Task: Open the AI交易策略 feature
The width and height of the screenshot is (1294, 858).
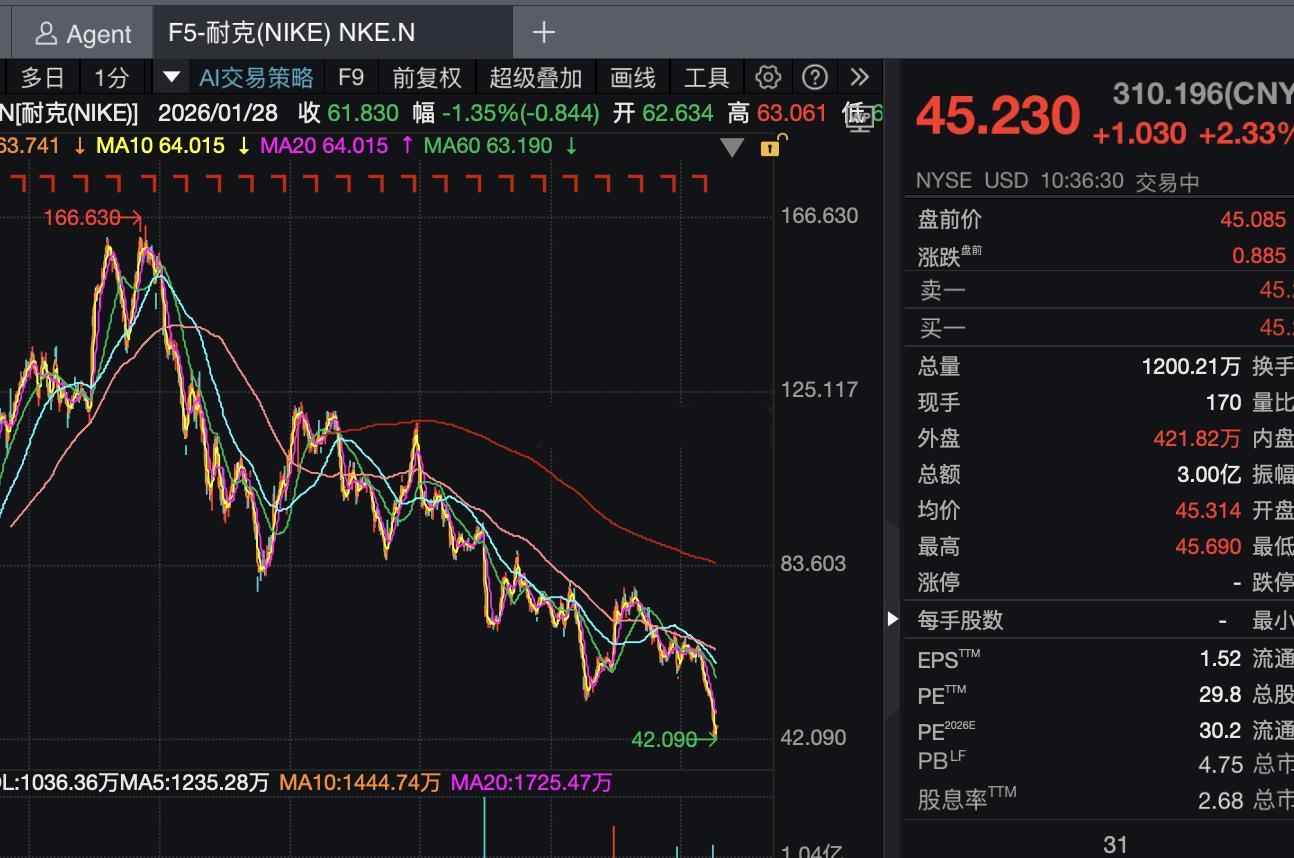Action: [x=256, y=77]
